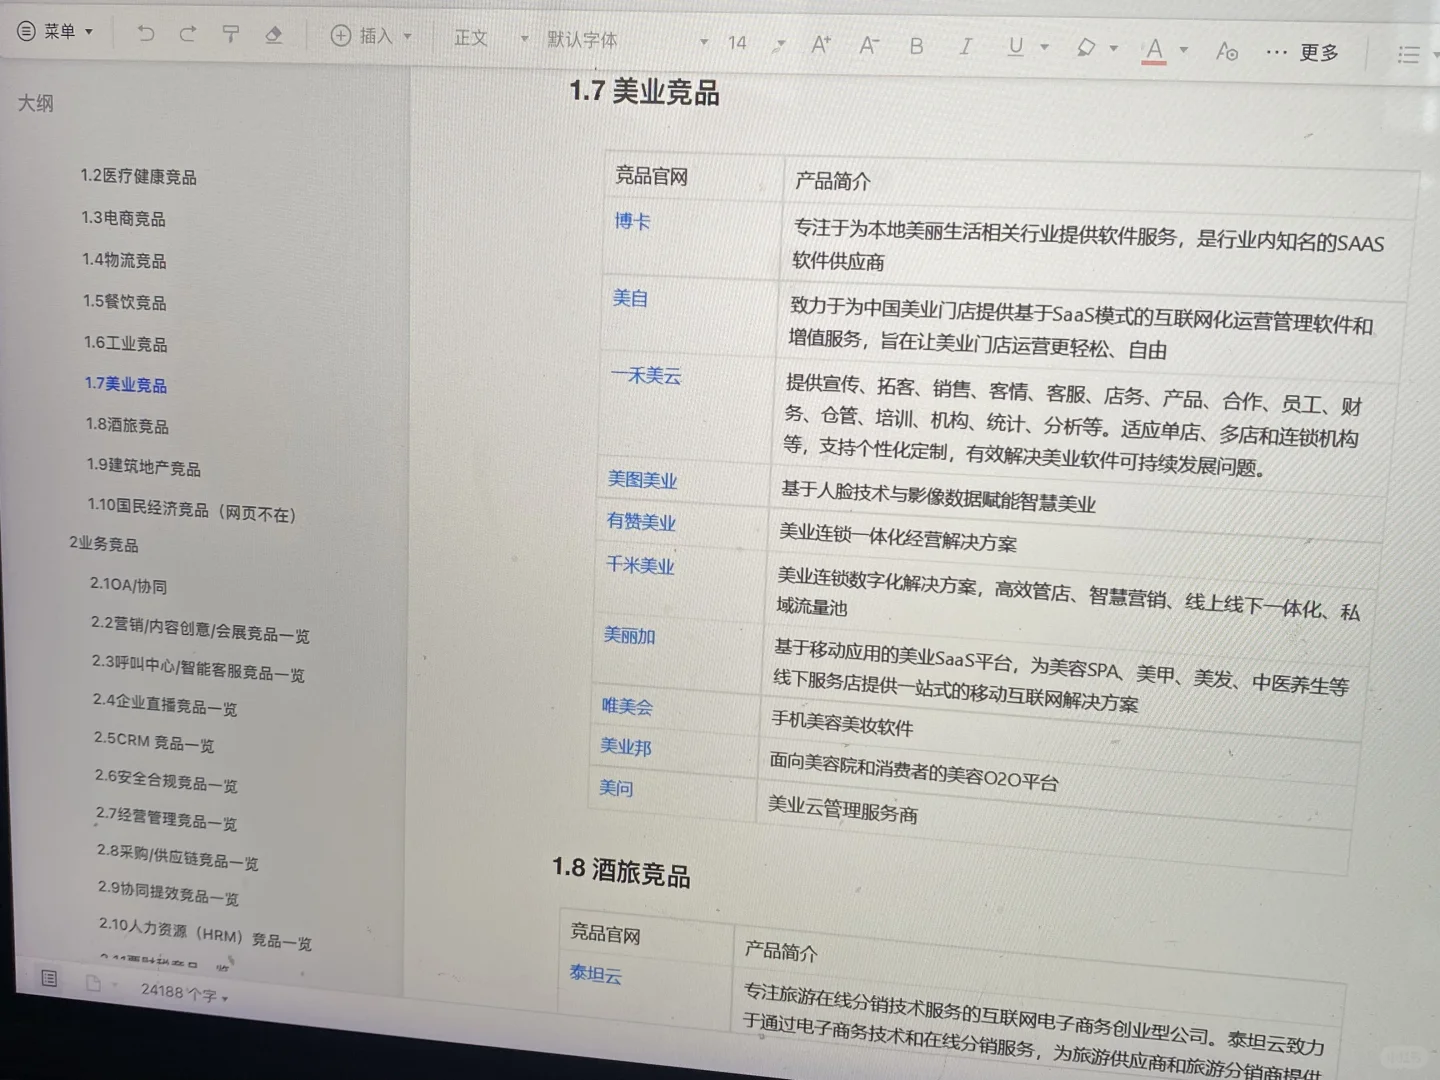The image size is (1440, 1080).
Task: Open the font size dropdown showing 14
Action: 737,43
